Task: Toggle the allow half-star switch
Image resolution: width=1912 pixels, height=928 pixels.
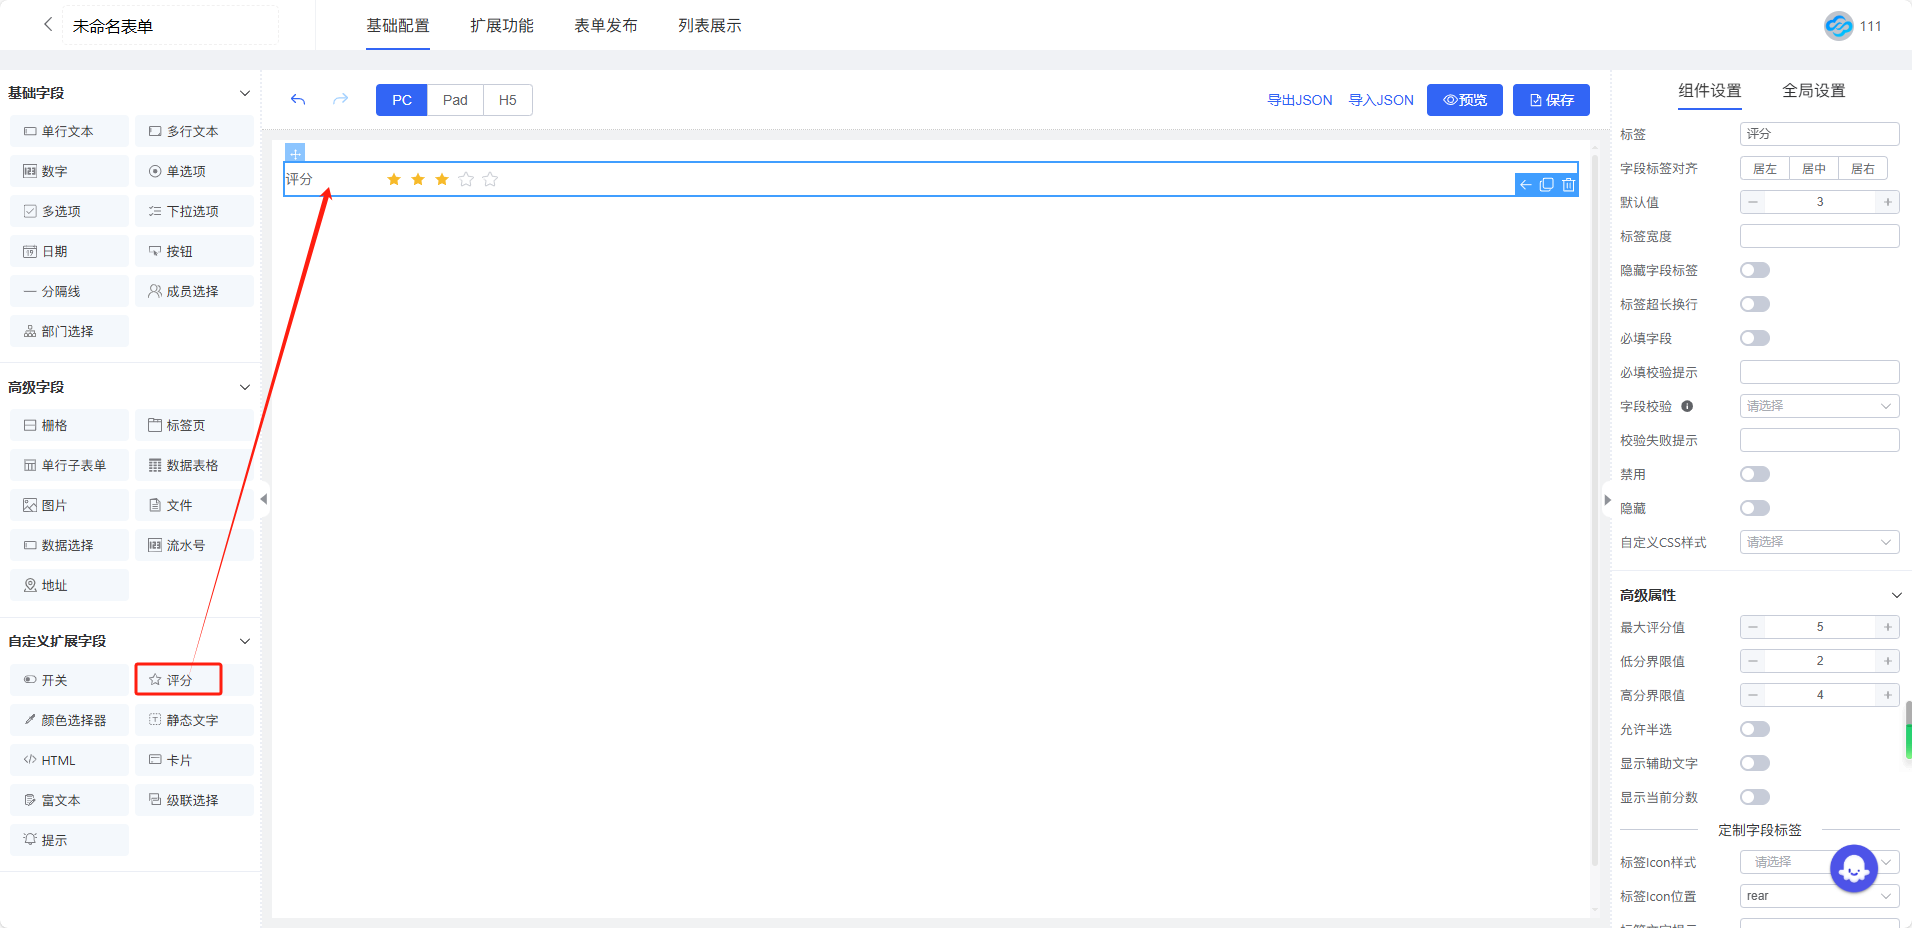Action: coord(1754,729)
